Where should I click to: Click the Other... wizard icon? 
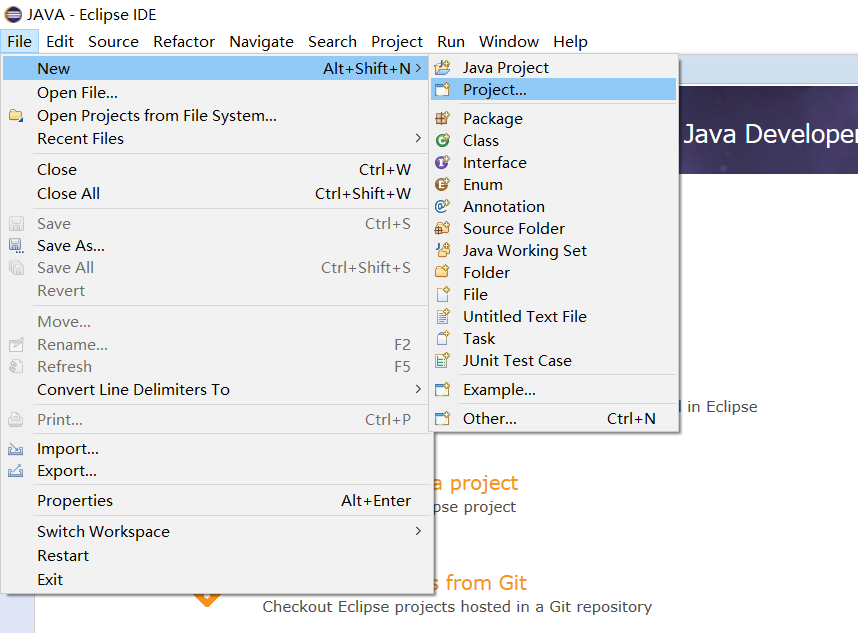pyautogui.click(x=442, y=419)
